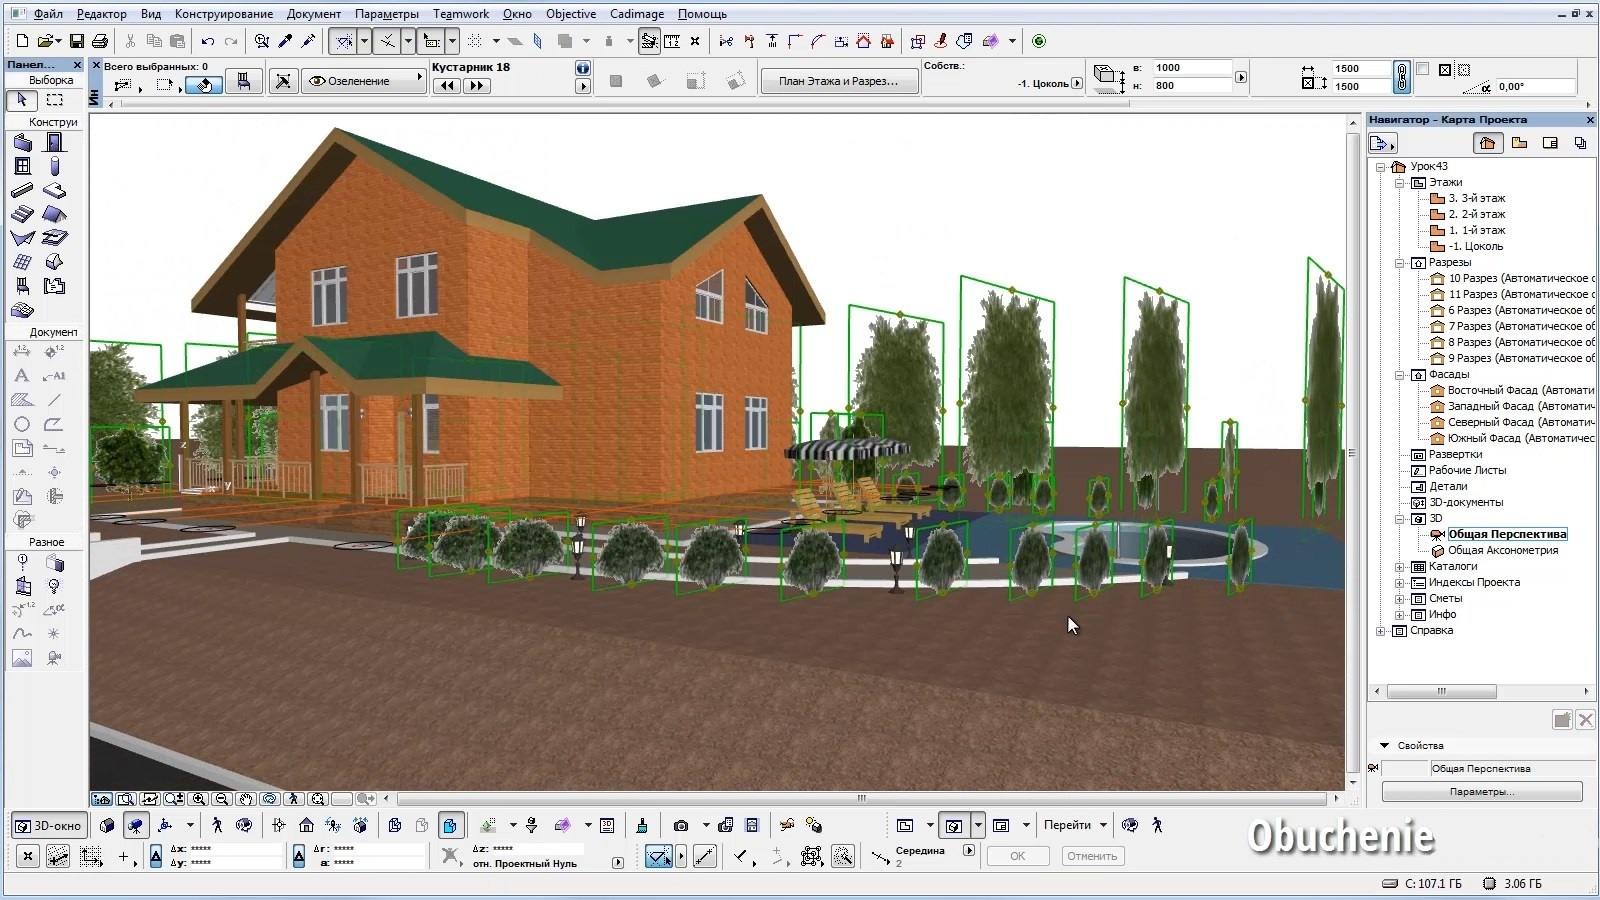The height and width of the screenshot is (900, 1600).
Task: Collapse the Этажи tree node
Action: point(1400,183)
